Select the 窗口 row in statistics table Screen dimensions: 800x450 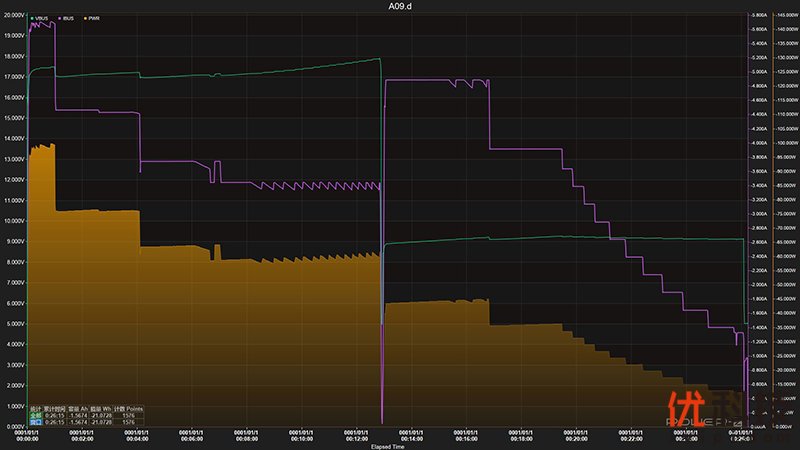35,422
